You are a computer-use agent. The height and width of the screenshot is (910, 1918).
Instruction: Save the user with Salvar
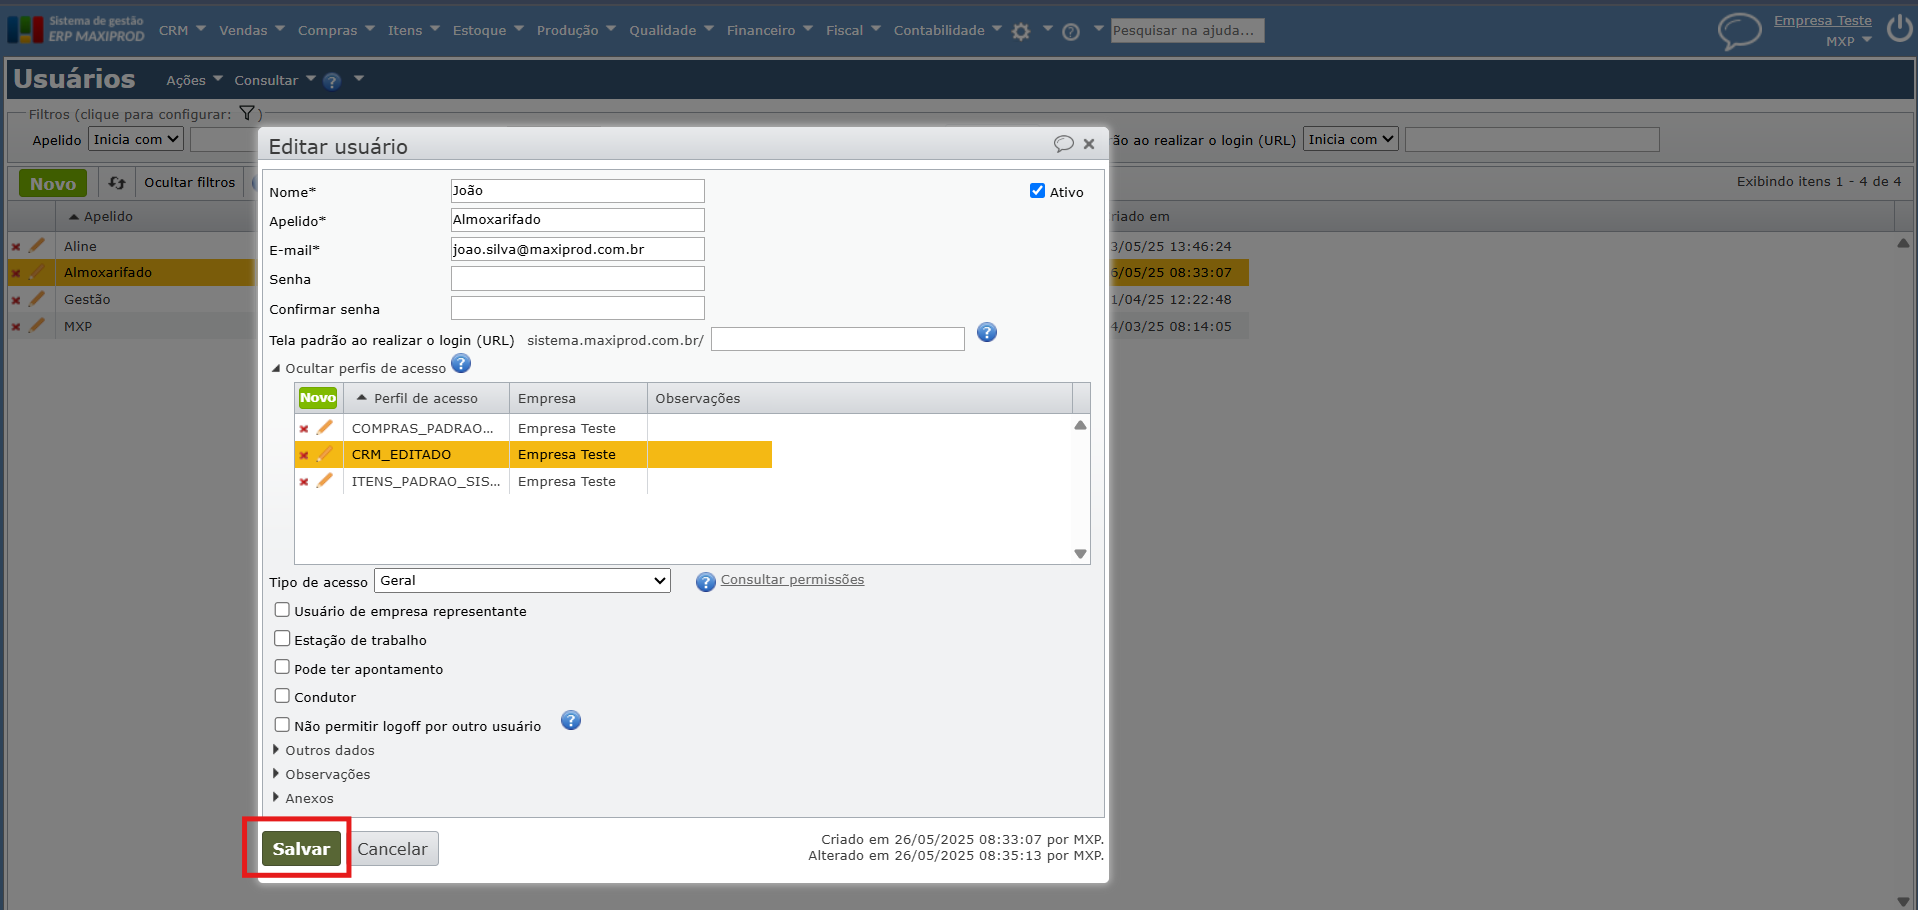(301, 849)
